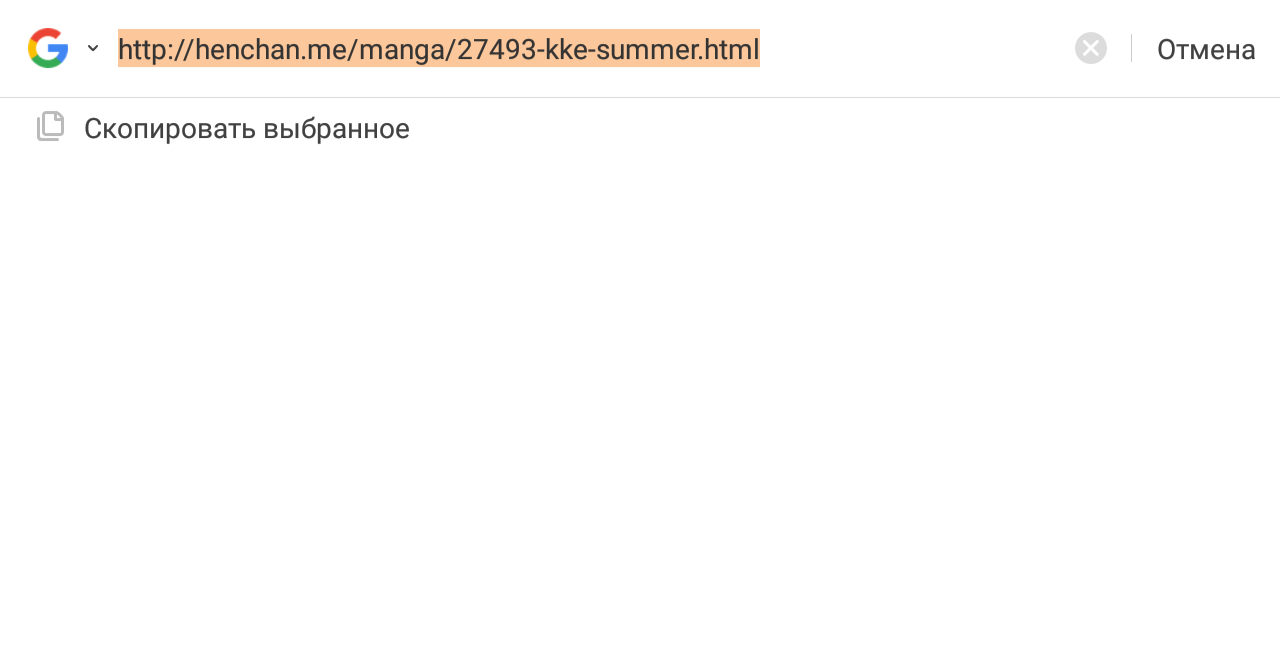Image resolution: width=1280 pixels, height=668 pixels.
Task: Tap the colorful G search engine icon
Action: click(x=48, y=48)
